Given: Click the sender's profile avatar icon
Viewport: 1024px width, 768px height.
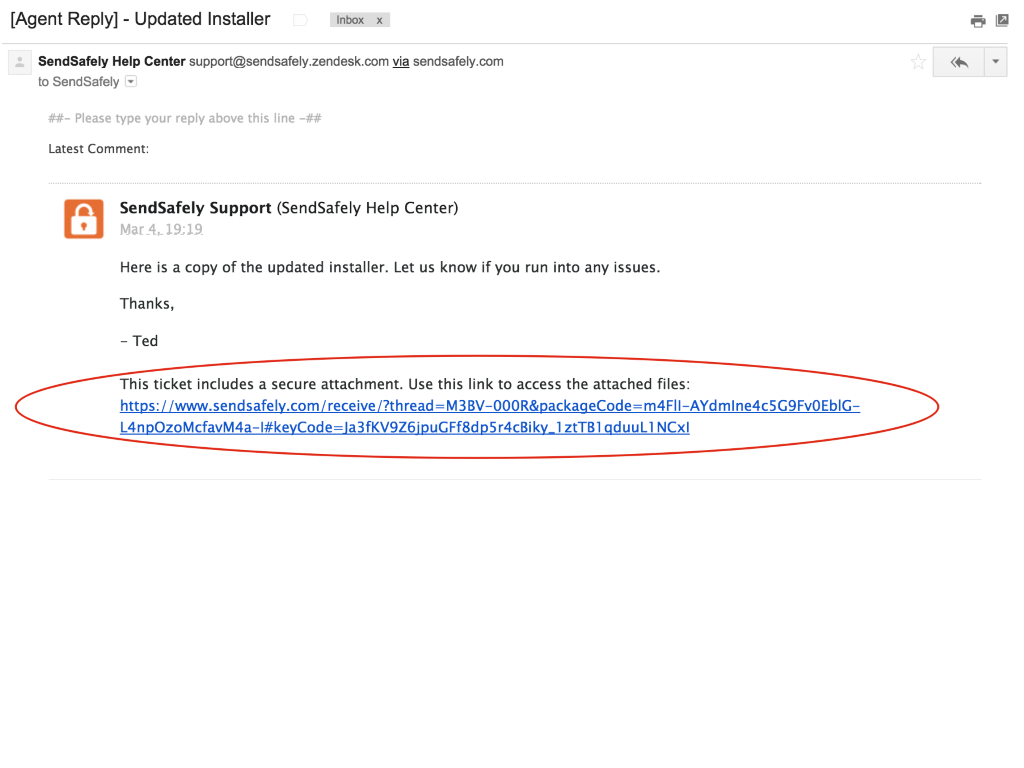Looking at the screenshot, I should tap(20, 62).
